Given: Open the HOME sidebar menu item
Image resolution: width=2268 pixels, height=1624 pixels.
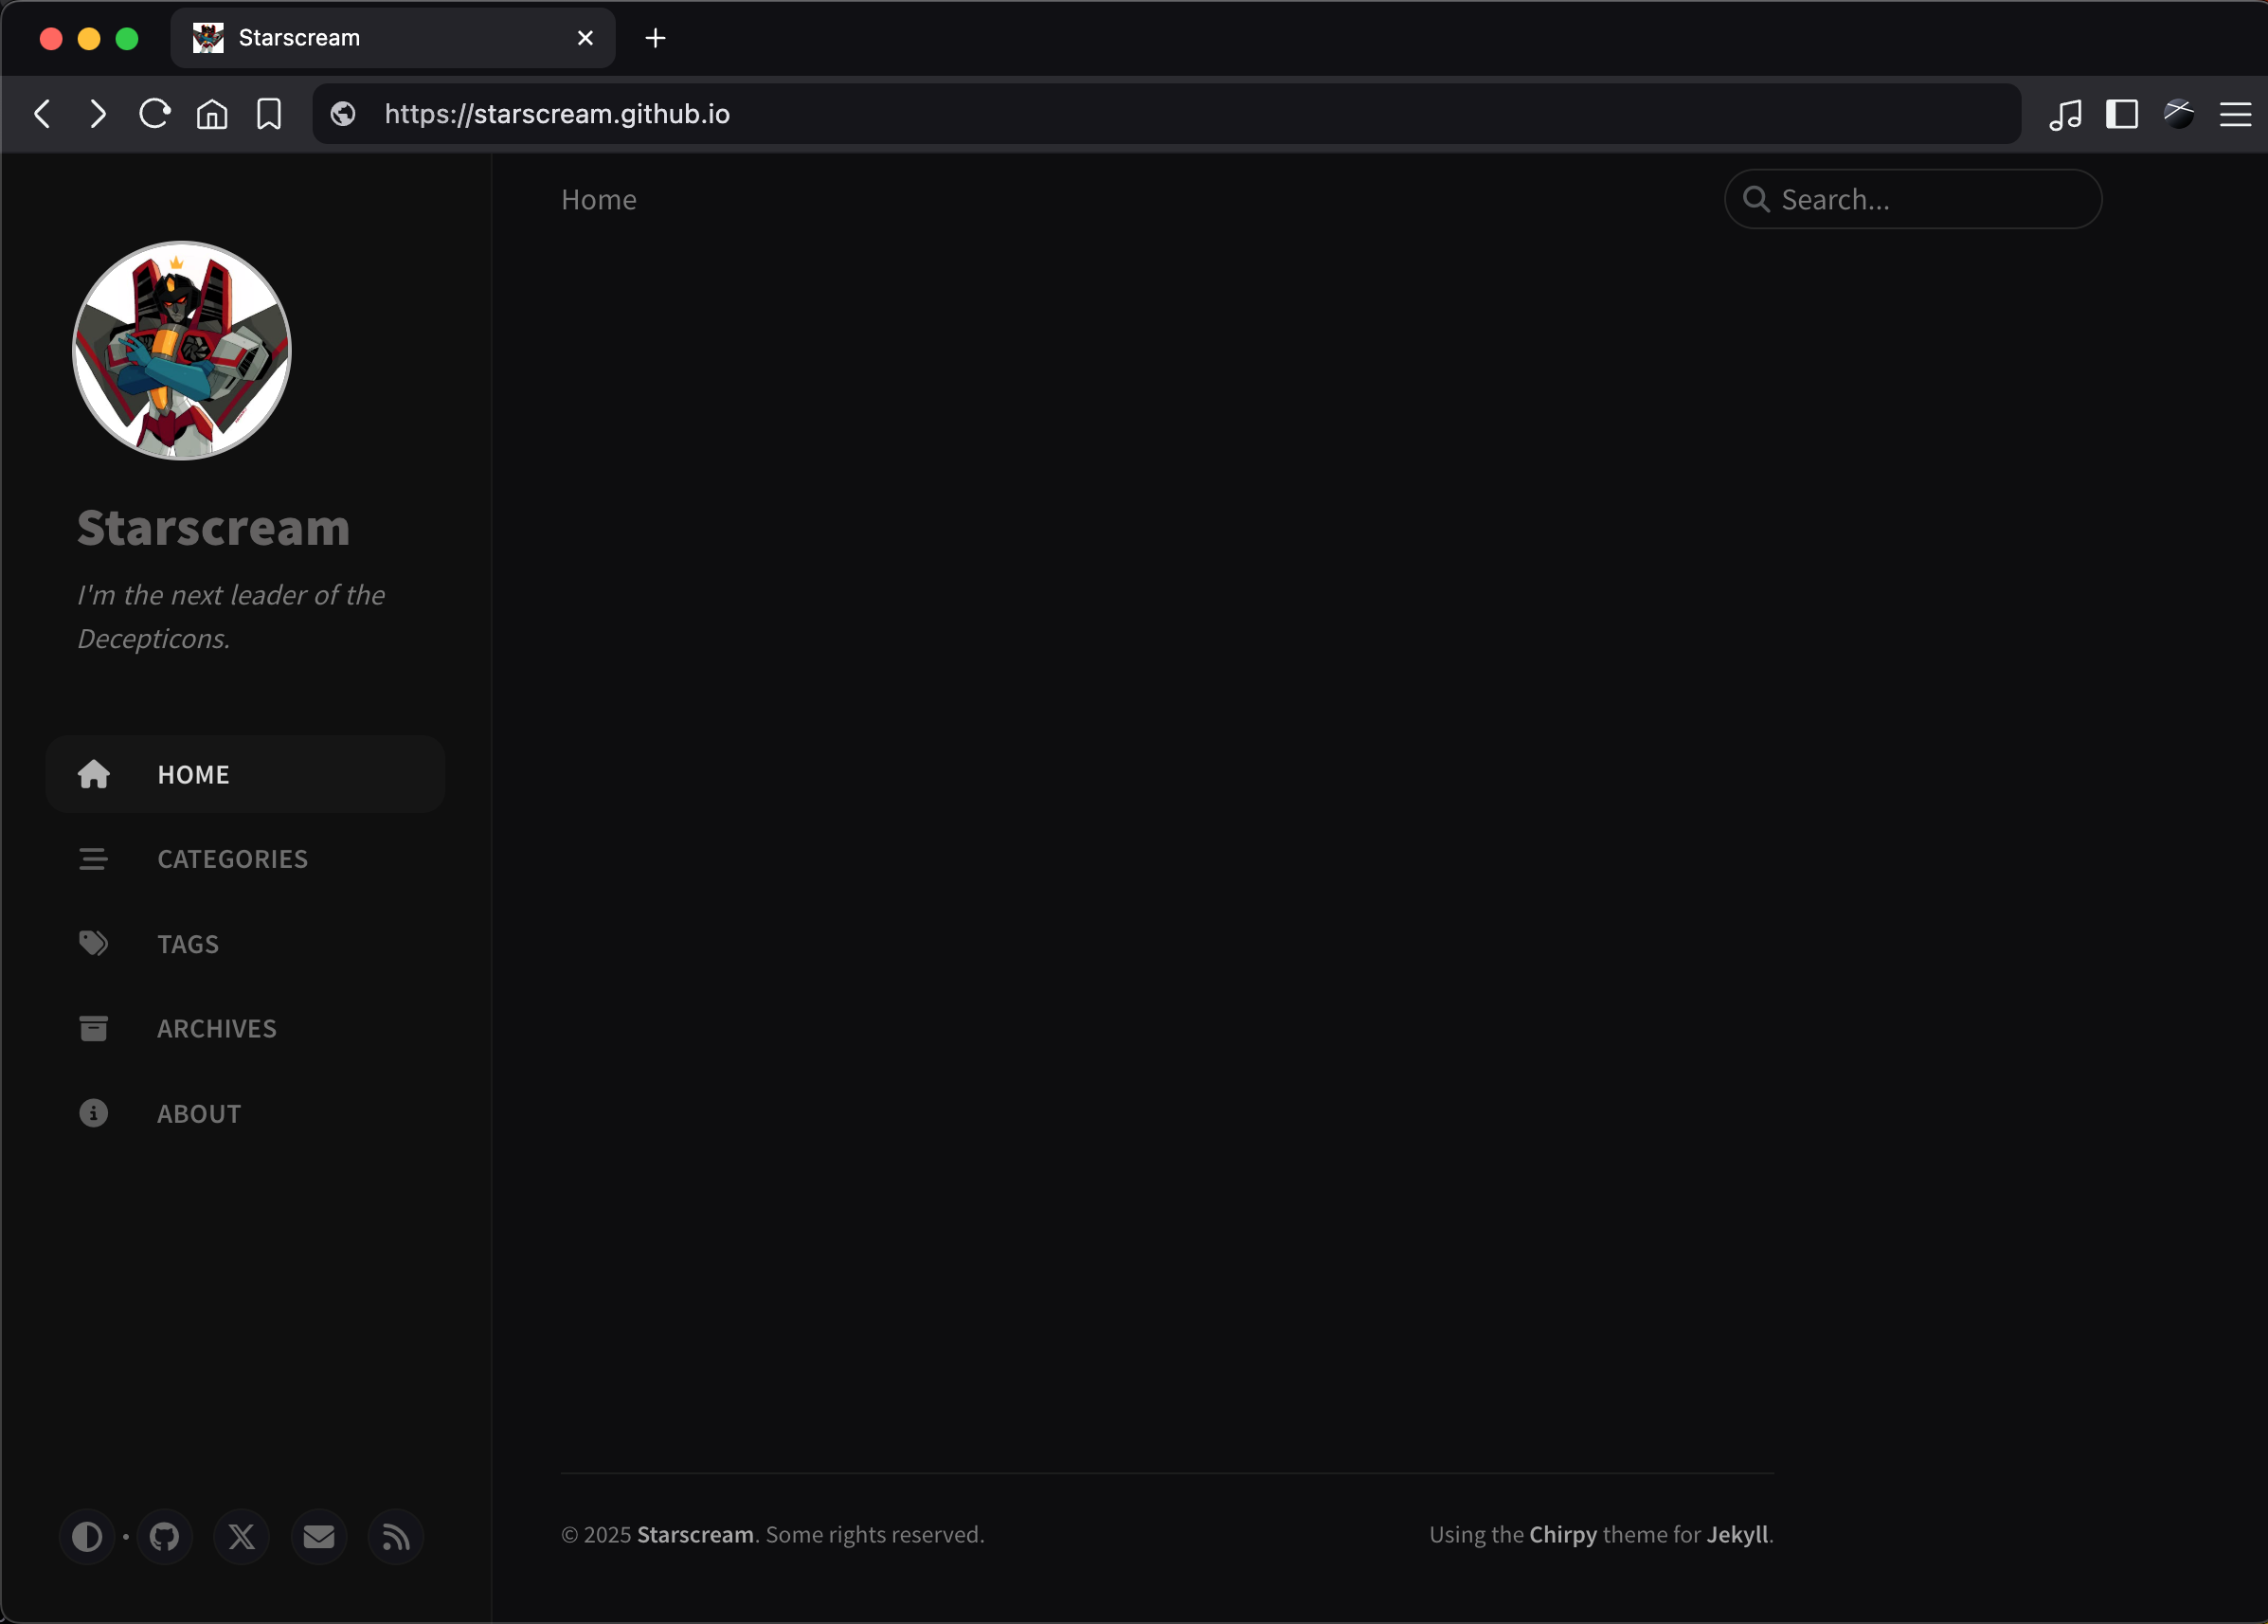Looking at the screenshot, I should (245, 774).
